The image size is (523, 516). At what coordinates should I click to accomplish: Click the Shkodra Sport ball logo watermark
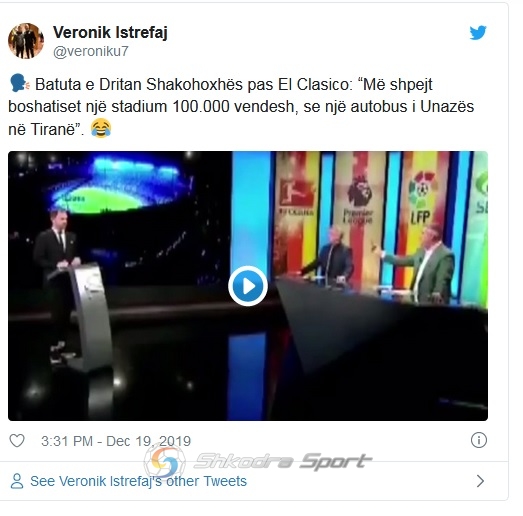coord(165,462)
